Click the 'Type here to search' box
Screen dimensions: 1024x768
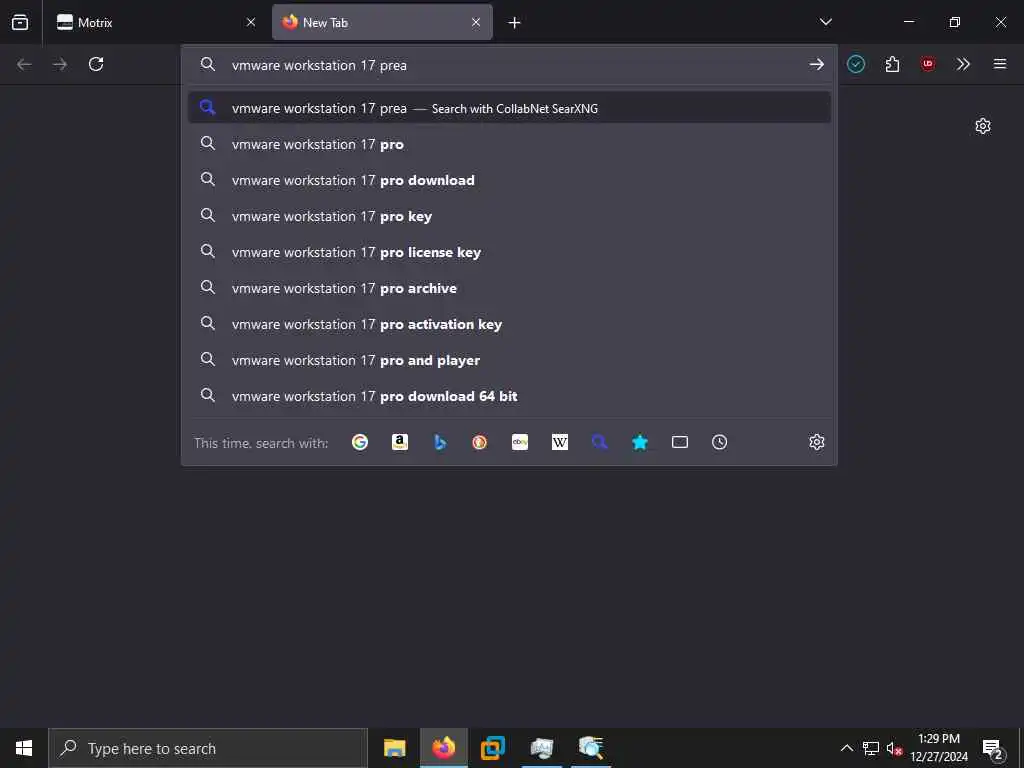point(208,748)
